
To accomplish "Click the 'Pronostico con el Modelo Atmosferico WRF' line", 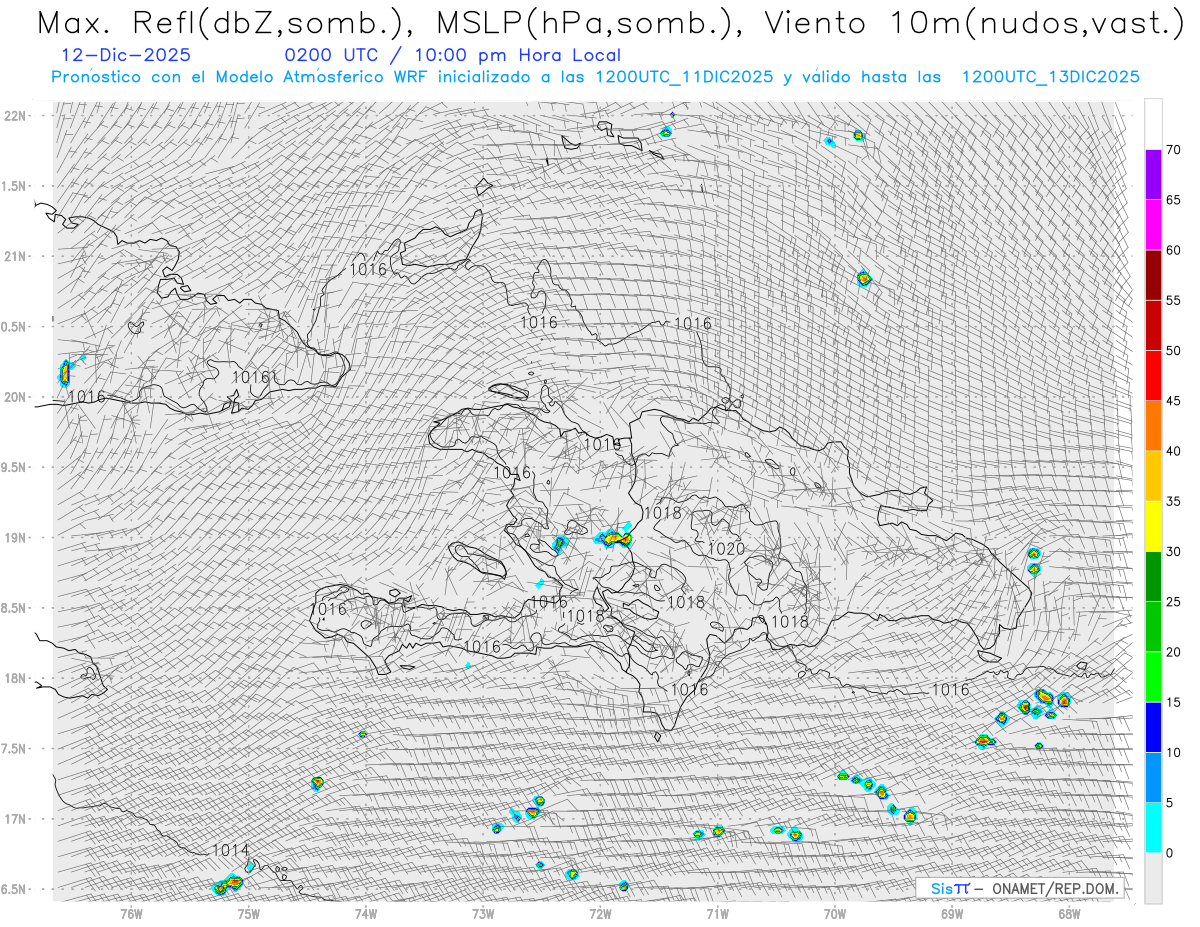I will coord(595,77).
